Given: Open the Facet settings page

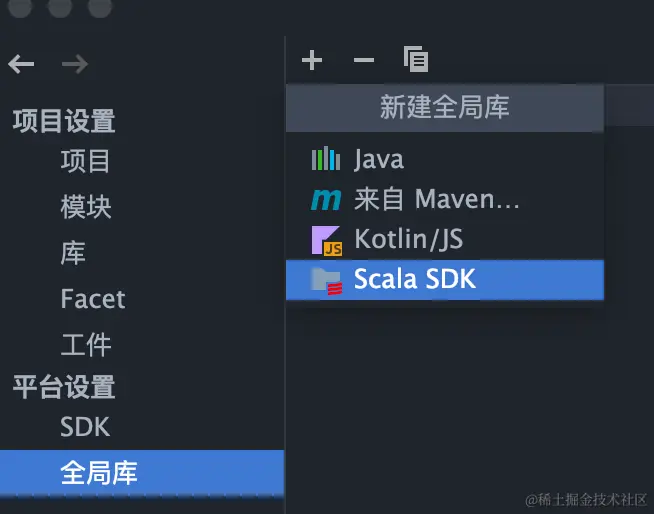Looking at the screenshot, I should click(93, 299).
